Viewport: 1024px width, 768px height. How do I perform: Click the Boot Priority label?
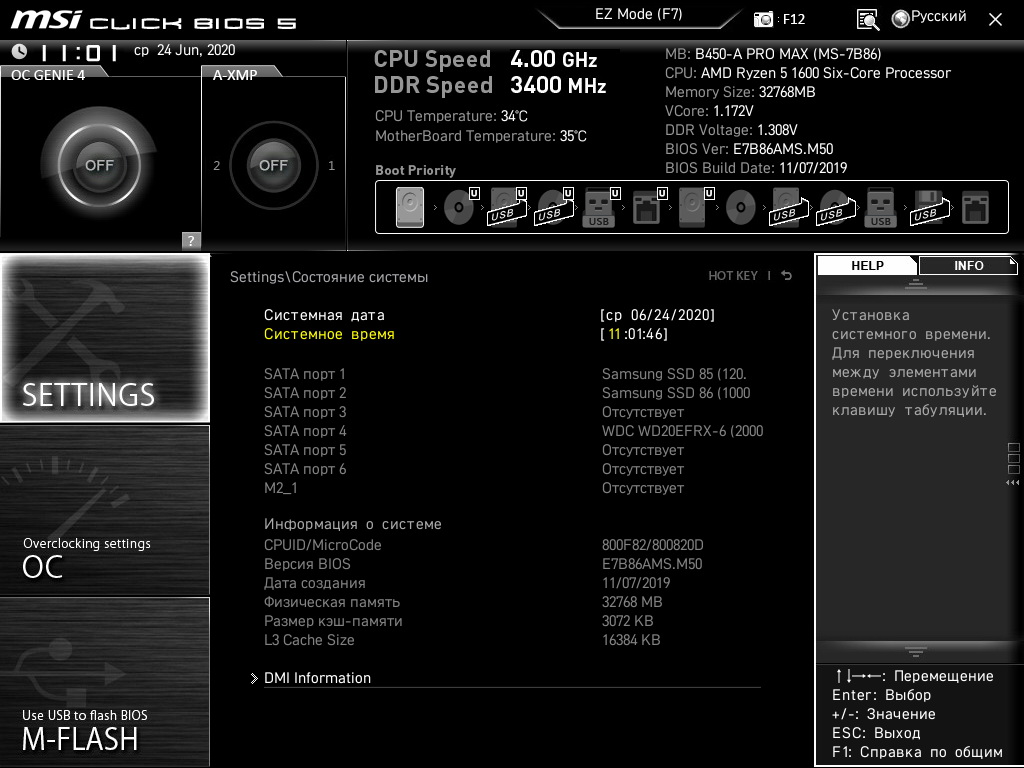click(415, 170)
